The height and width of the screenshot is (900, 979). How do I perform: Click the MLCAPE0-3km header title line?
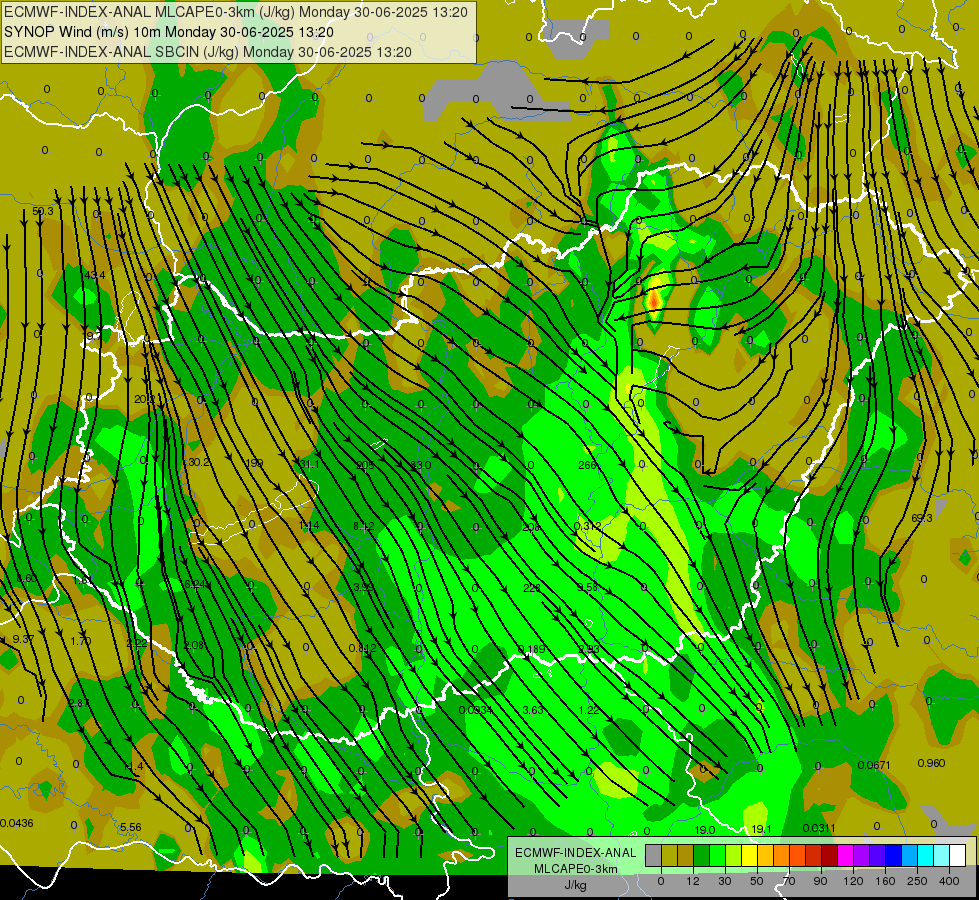235,12
